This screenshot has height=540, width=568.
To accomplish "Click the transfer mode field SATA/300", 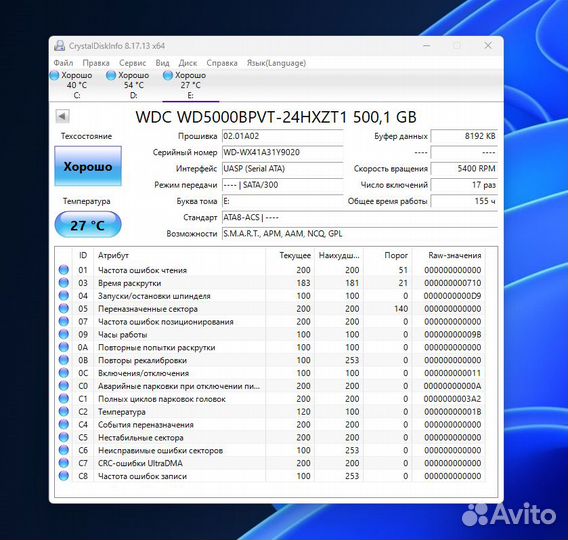I will pyautogui.click(x=283, y=185).
